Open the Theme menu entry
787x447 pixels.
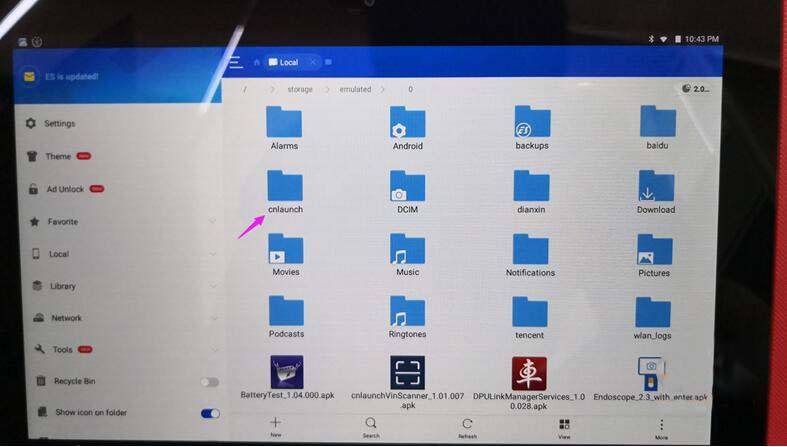(x=58, y=156)
